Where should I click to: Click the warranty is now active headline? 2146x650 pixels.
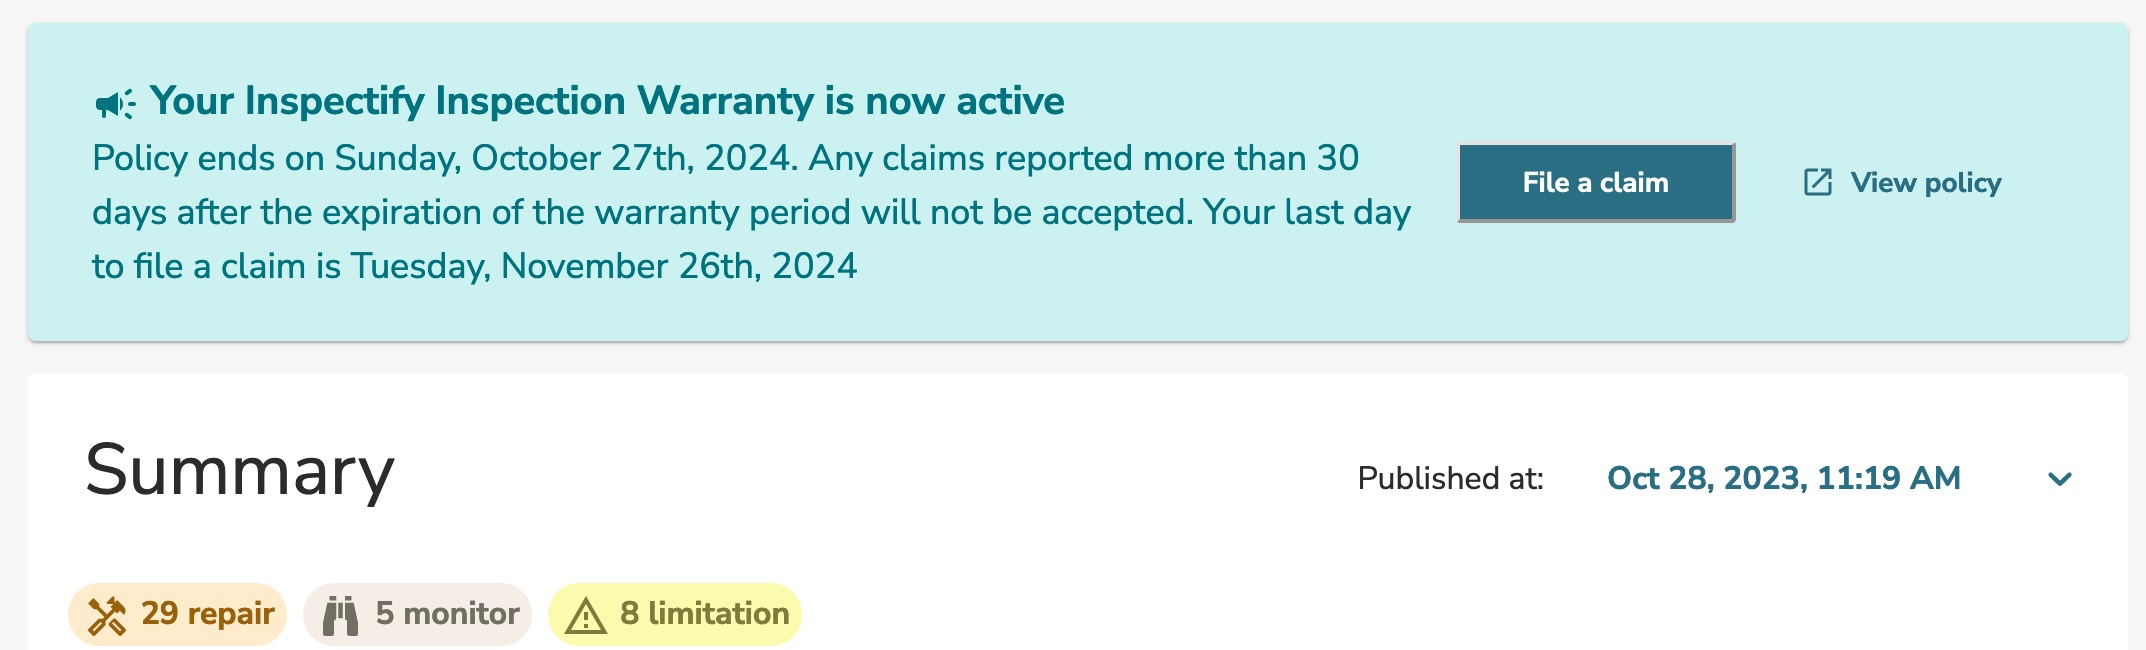[607, 101]
